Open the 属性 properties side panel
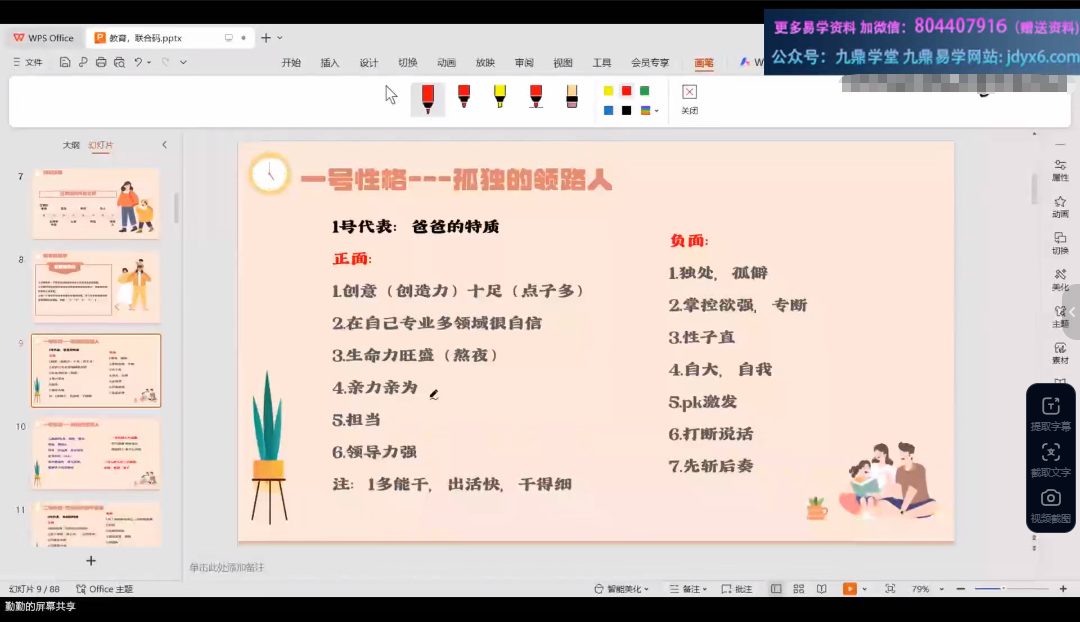1080x622 pixels. 1060,170
